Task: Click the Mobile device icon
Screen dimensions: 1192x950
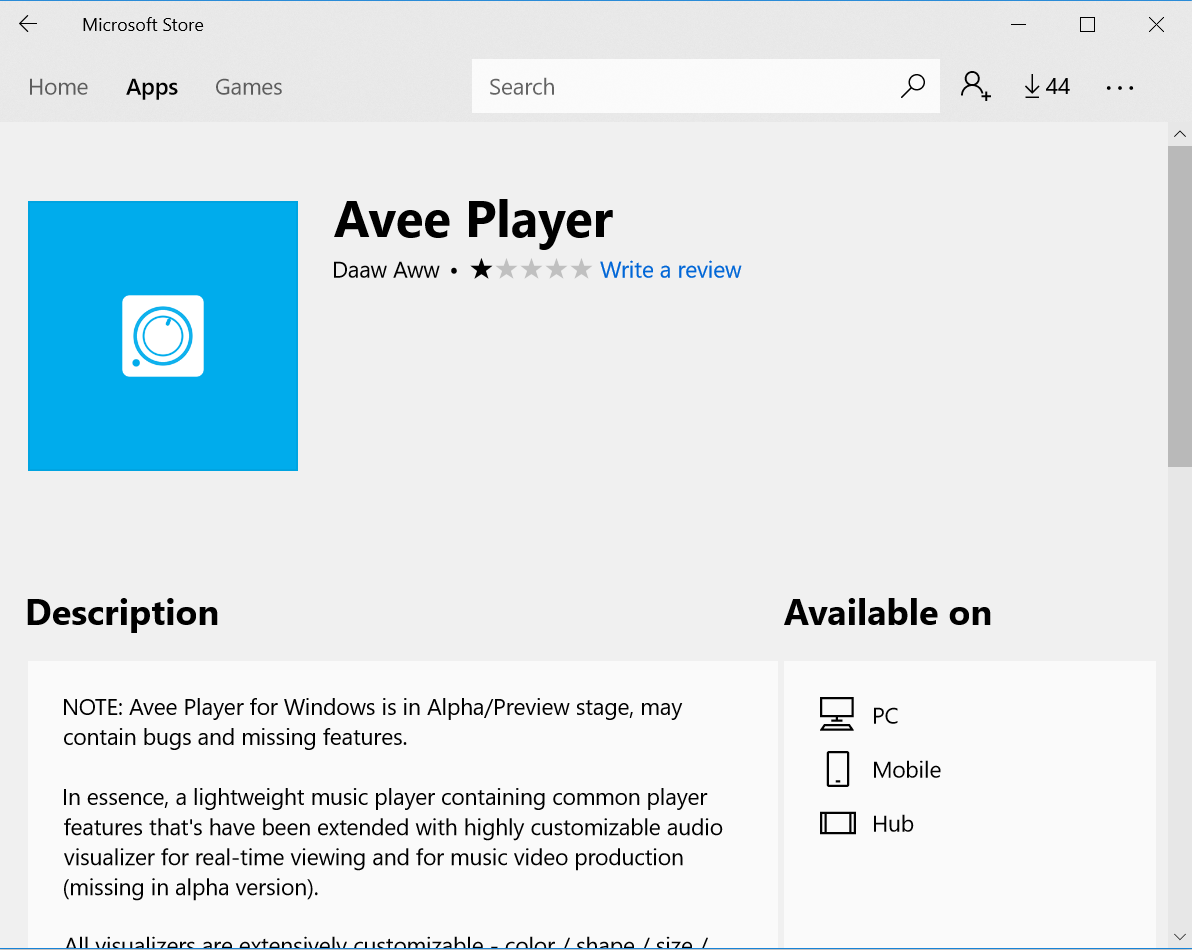Action: 837,769
